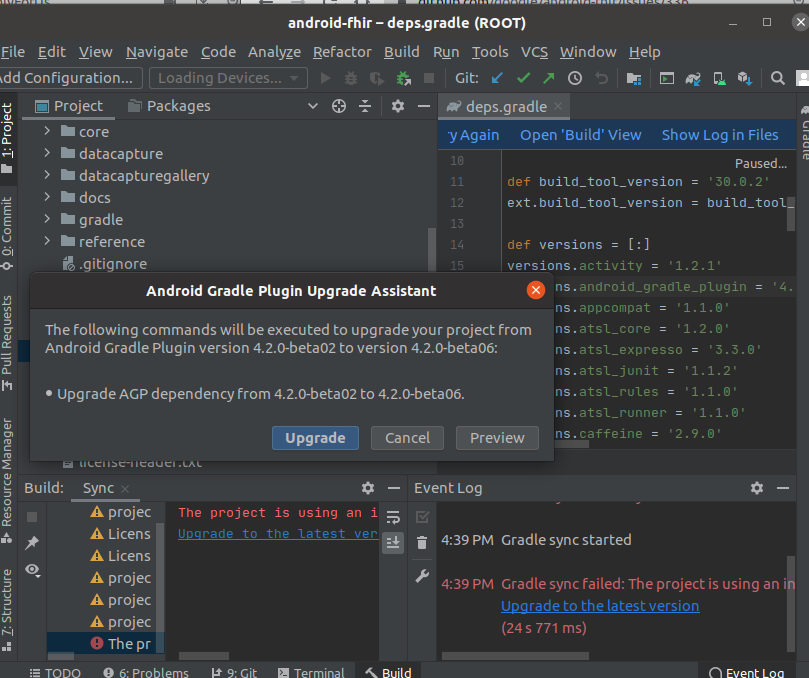Click Preview in the AGP dialog

pyautogui.click(x=497, y=438)
